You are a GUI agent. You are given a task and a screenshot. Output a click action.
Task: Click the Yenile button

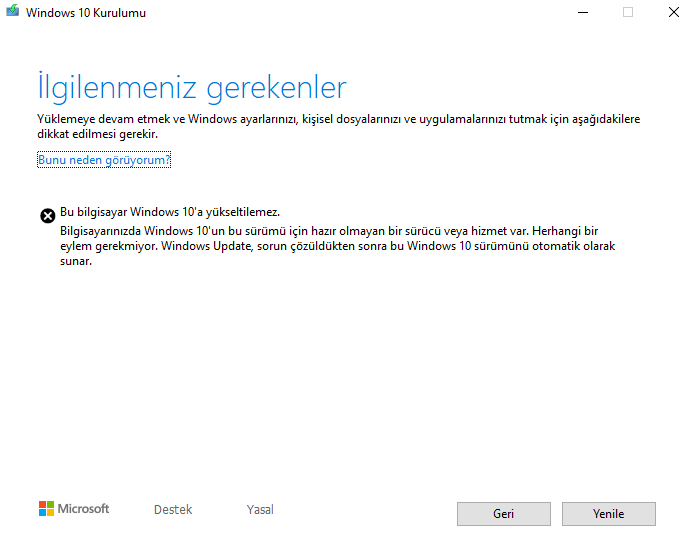click(609, 514)
